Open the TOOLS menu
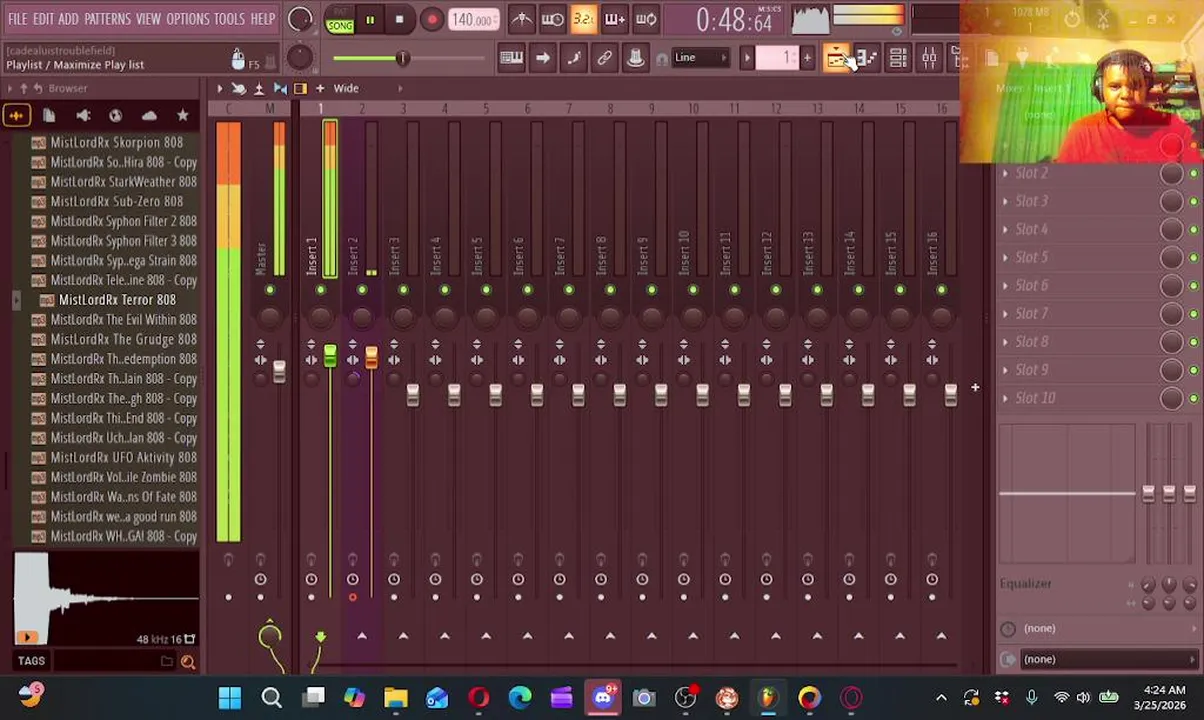 tap(229, 19)
